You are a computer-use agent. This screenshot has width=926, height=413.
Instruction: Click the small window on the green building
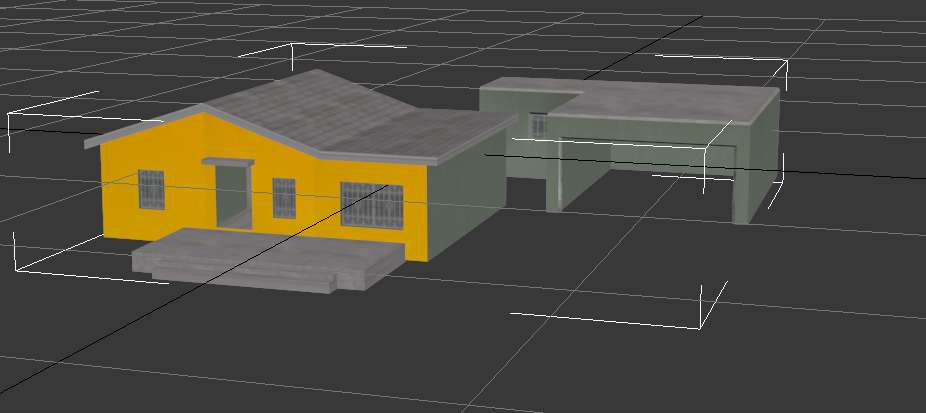(x=539, y=126)
